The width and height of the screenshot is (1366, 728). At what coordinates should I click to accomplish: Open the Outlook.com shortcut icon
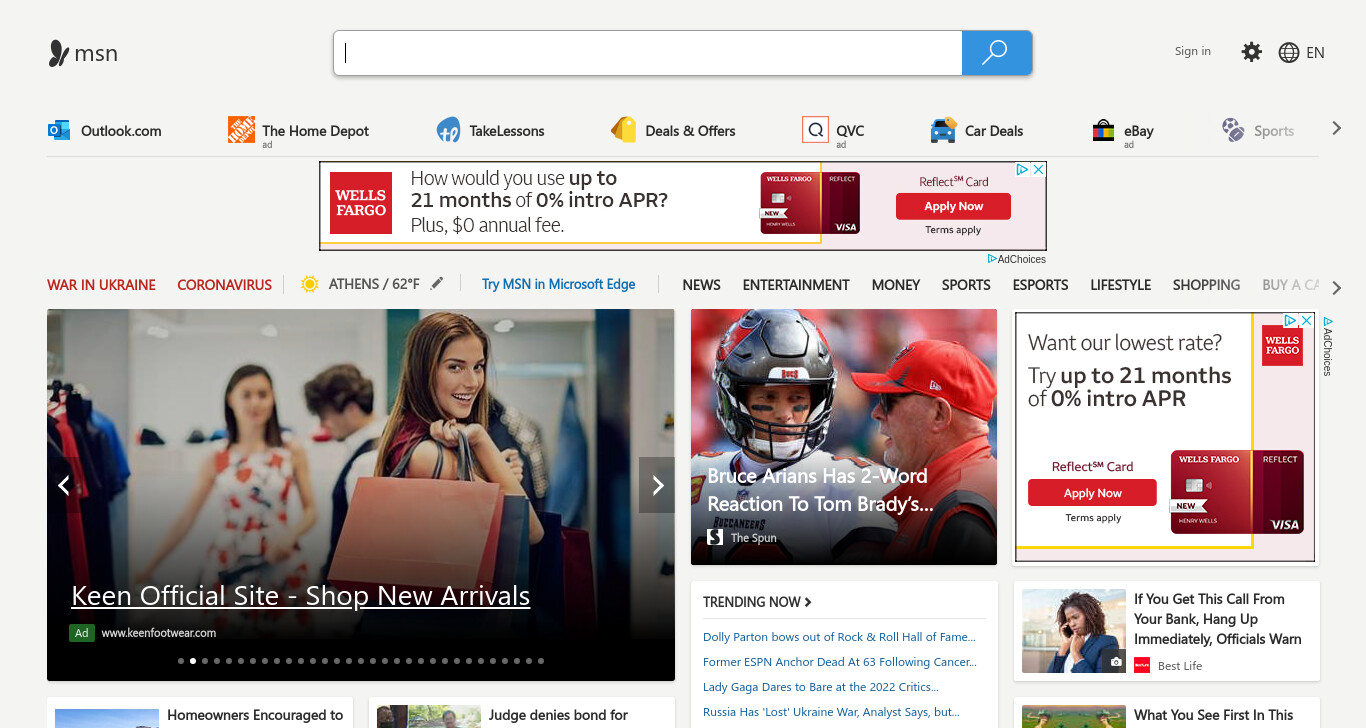59,130
